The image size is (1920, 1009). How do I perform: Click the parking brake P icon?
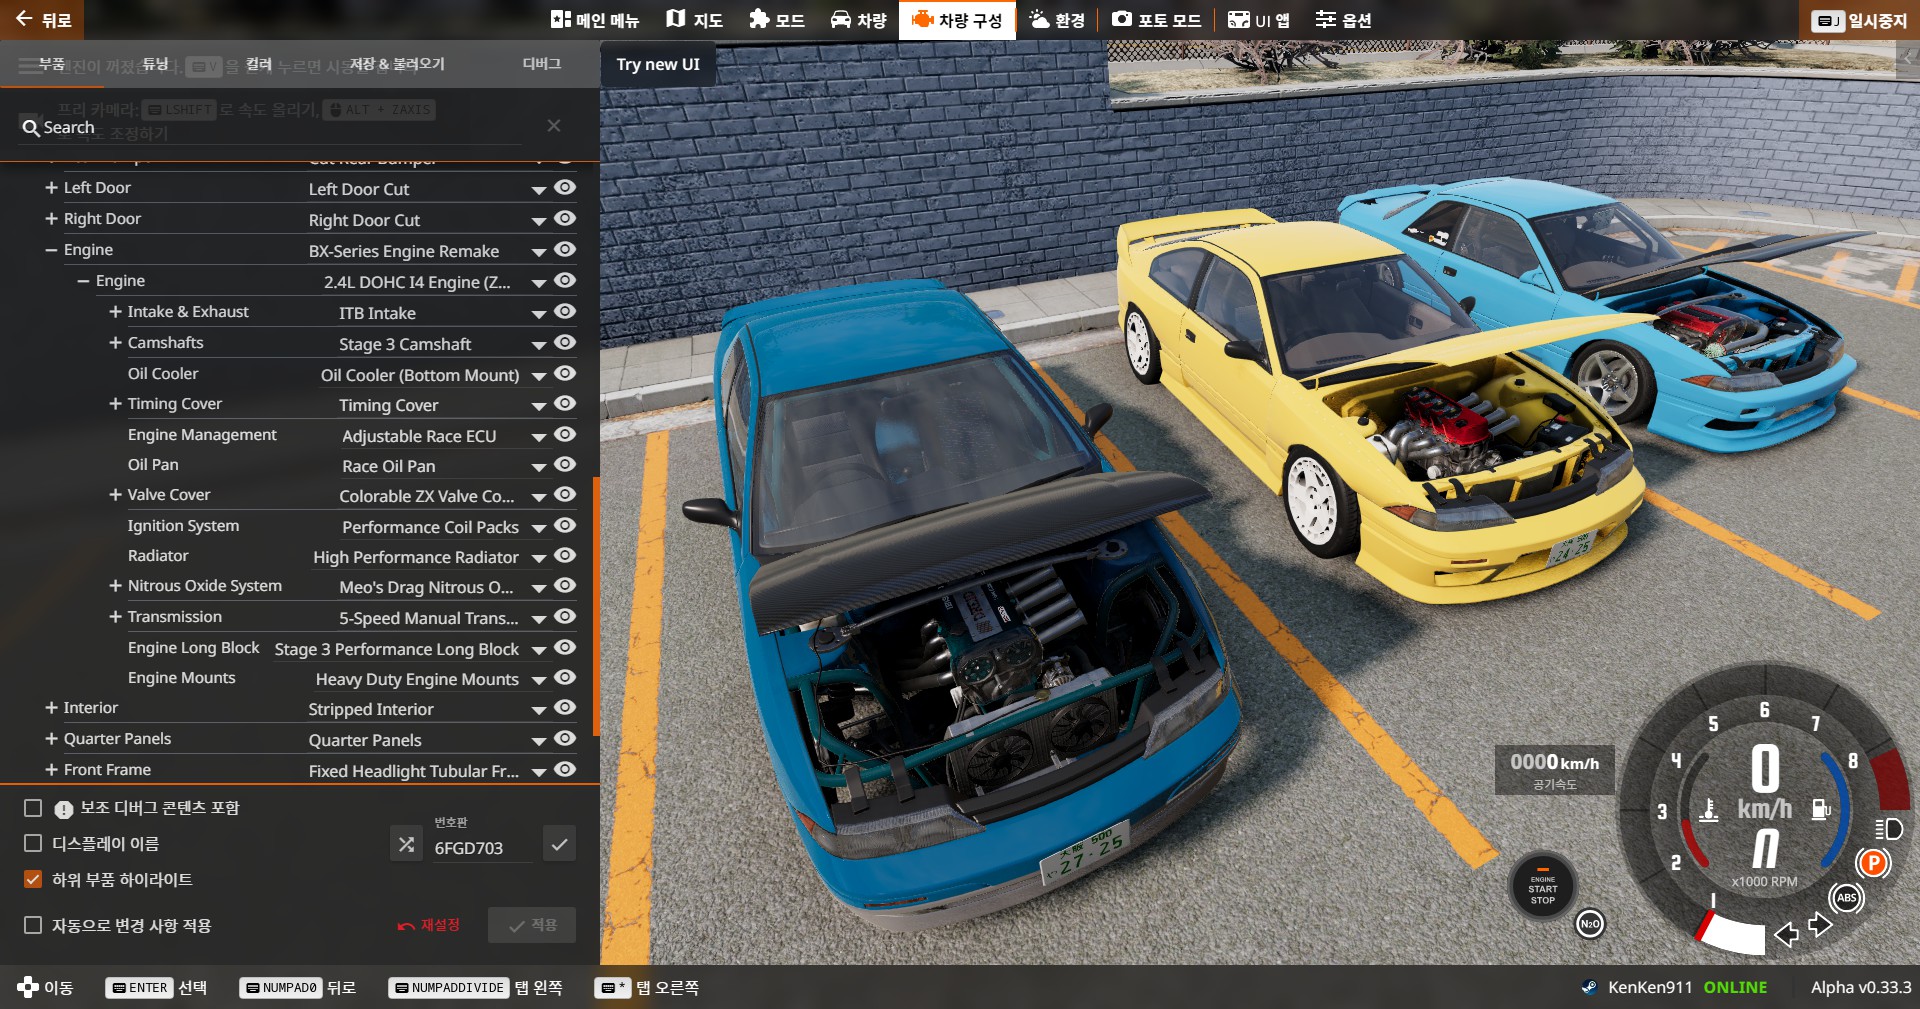coord(1873,862)
